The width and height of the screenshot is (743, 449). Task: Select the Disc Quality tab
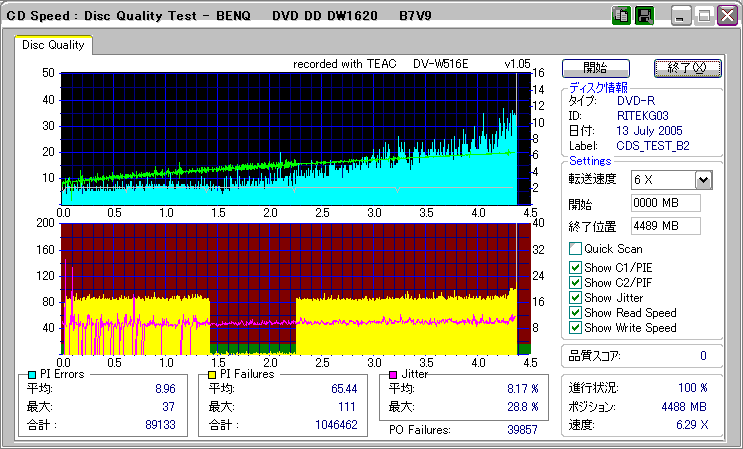point(53,45)
